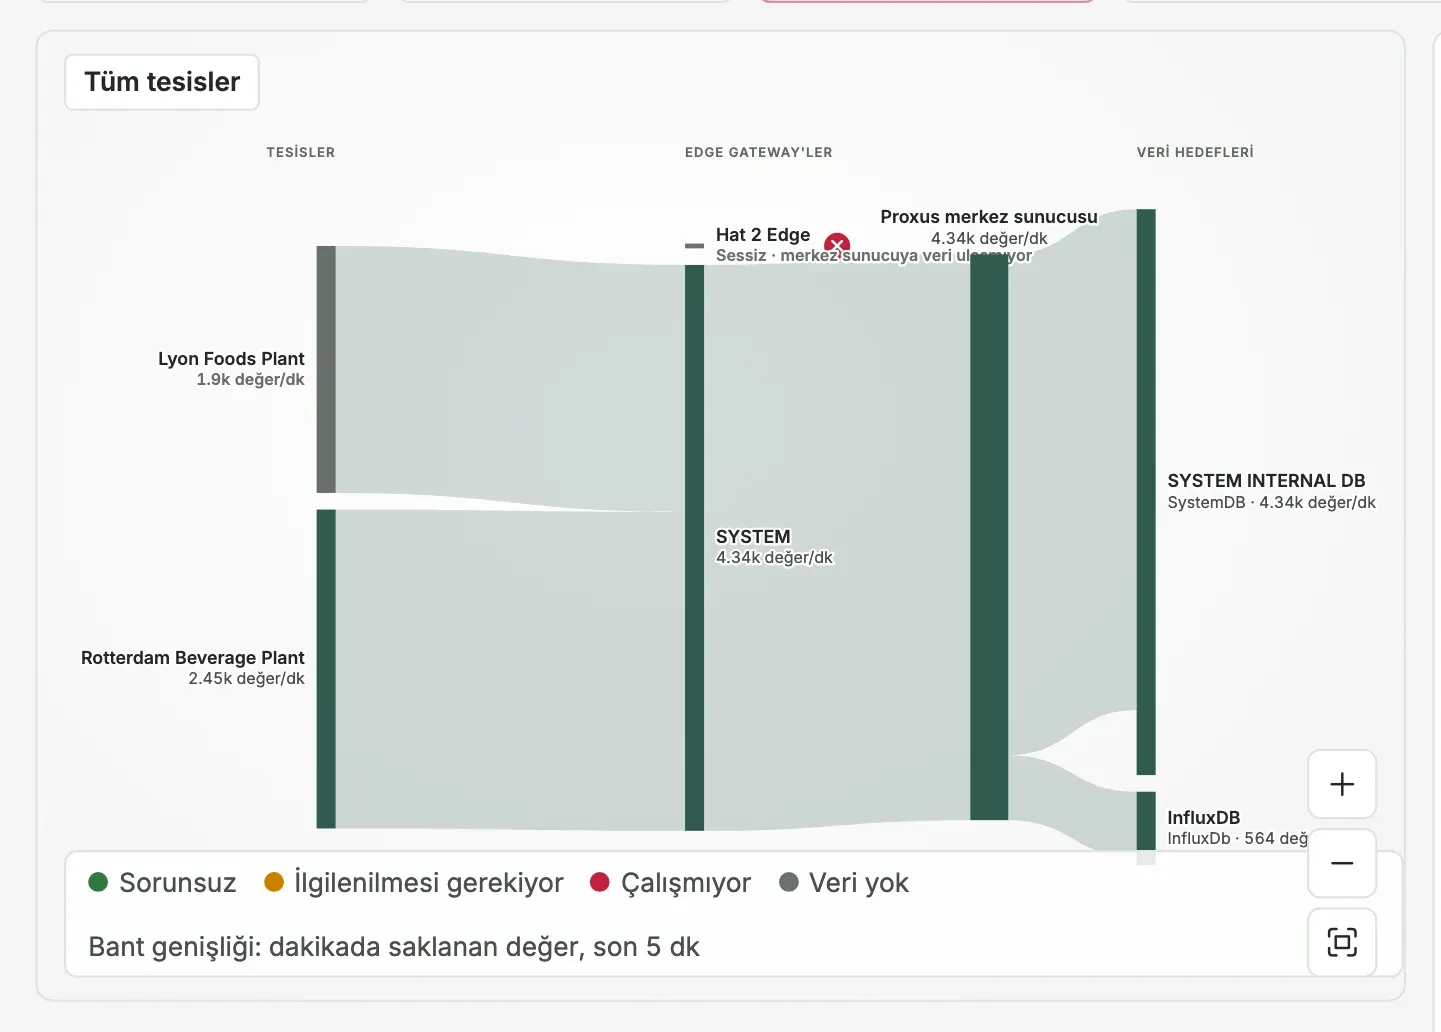The height and width of the screenshot is (1032, 1441).
Task: Zoom out with the minus button
Action: click(1342, 863)
